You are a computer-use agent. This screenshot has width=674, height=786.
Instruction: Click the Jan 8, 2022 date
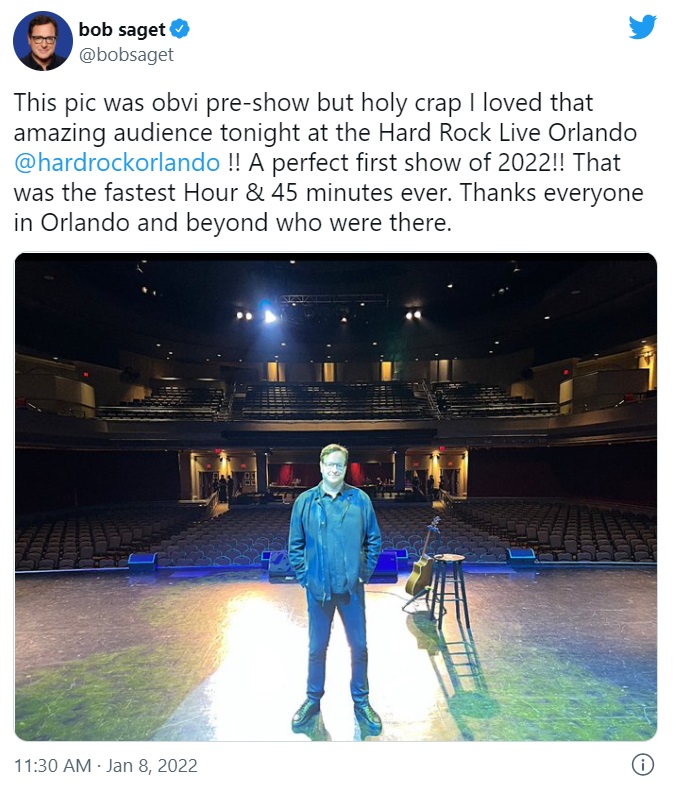[160, 766]
